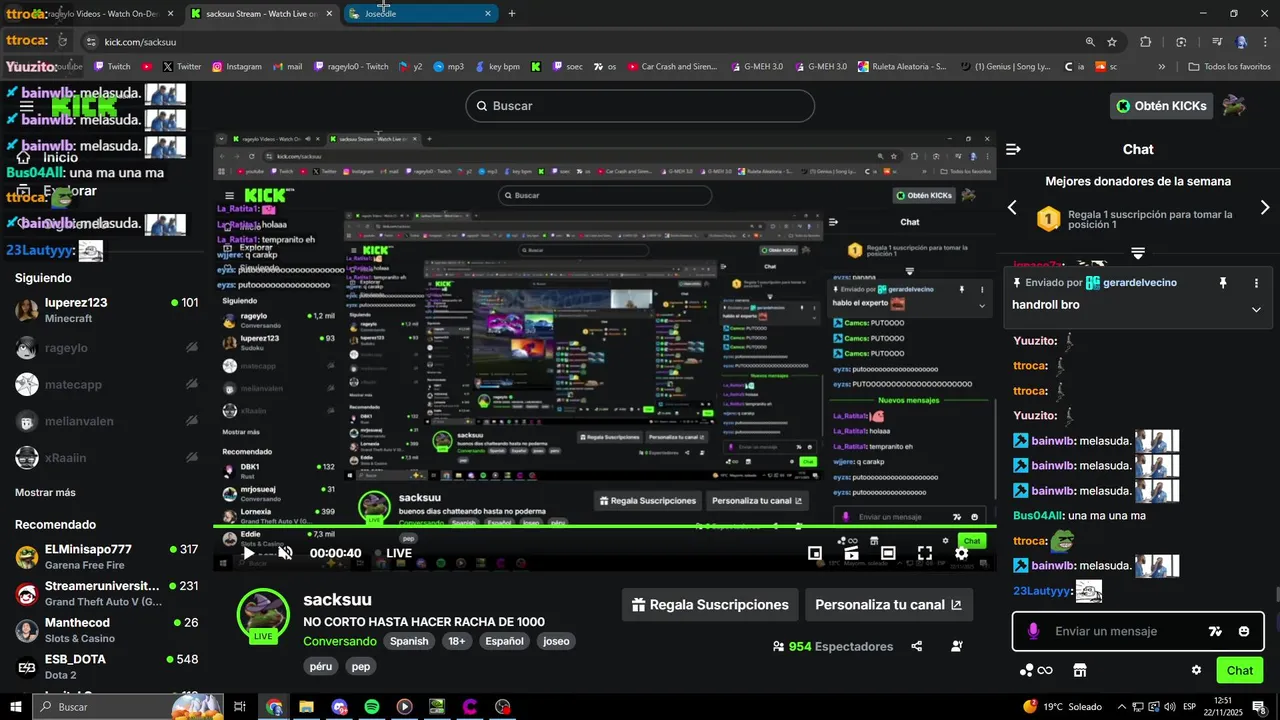Send message with green Chat button
The width and height of the screenshot is (1280, 720).
pos(1240,670)
